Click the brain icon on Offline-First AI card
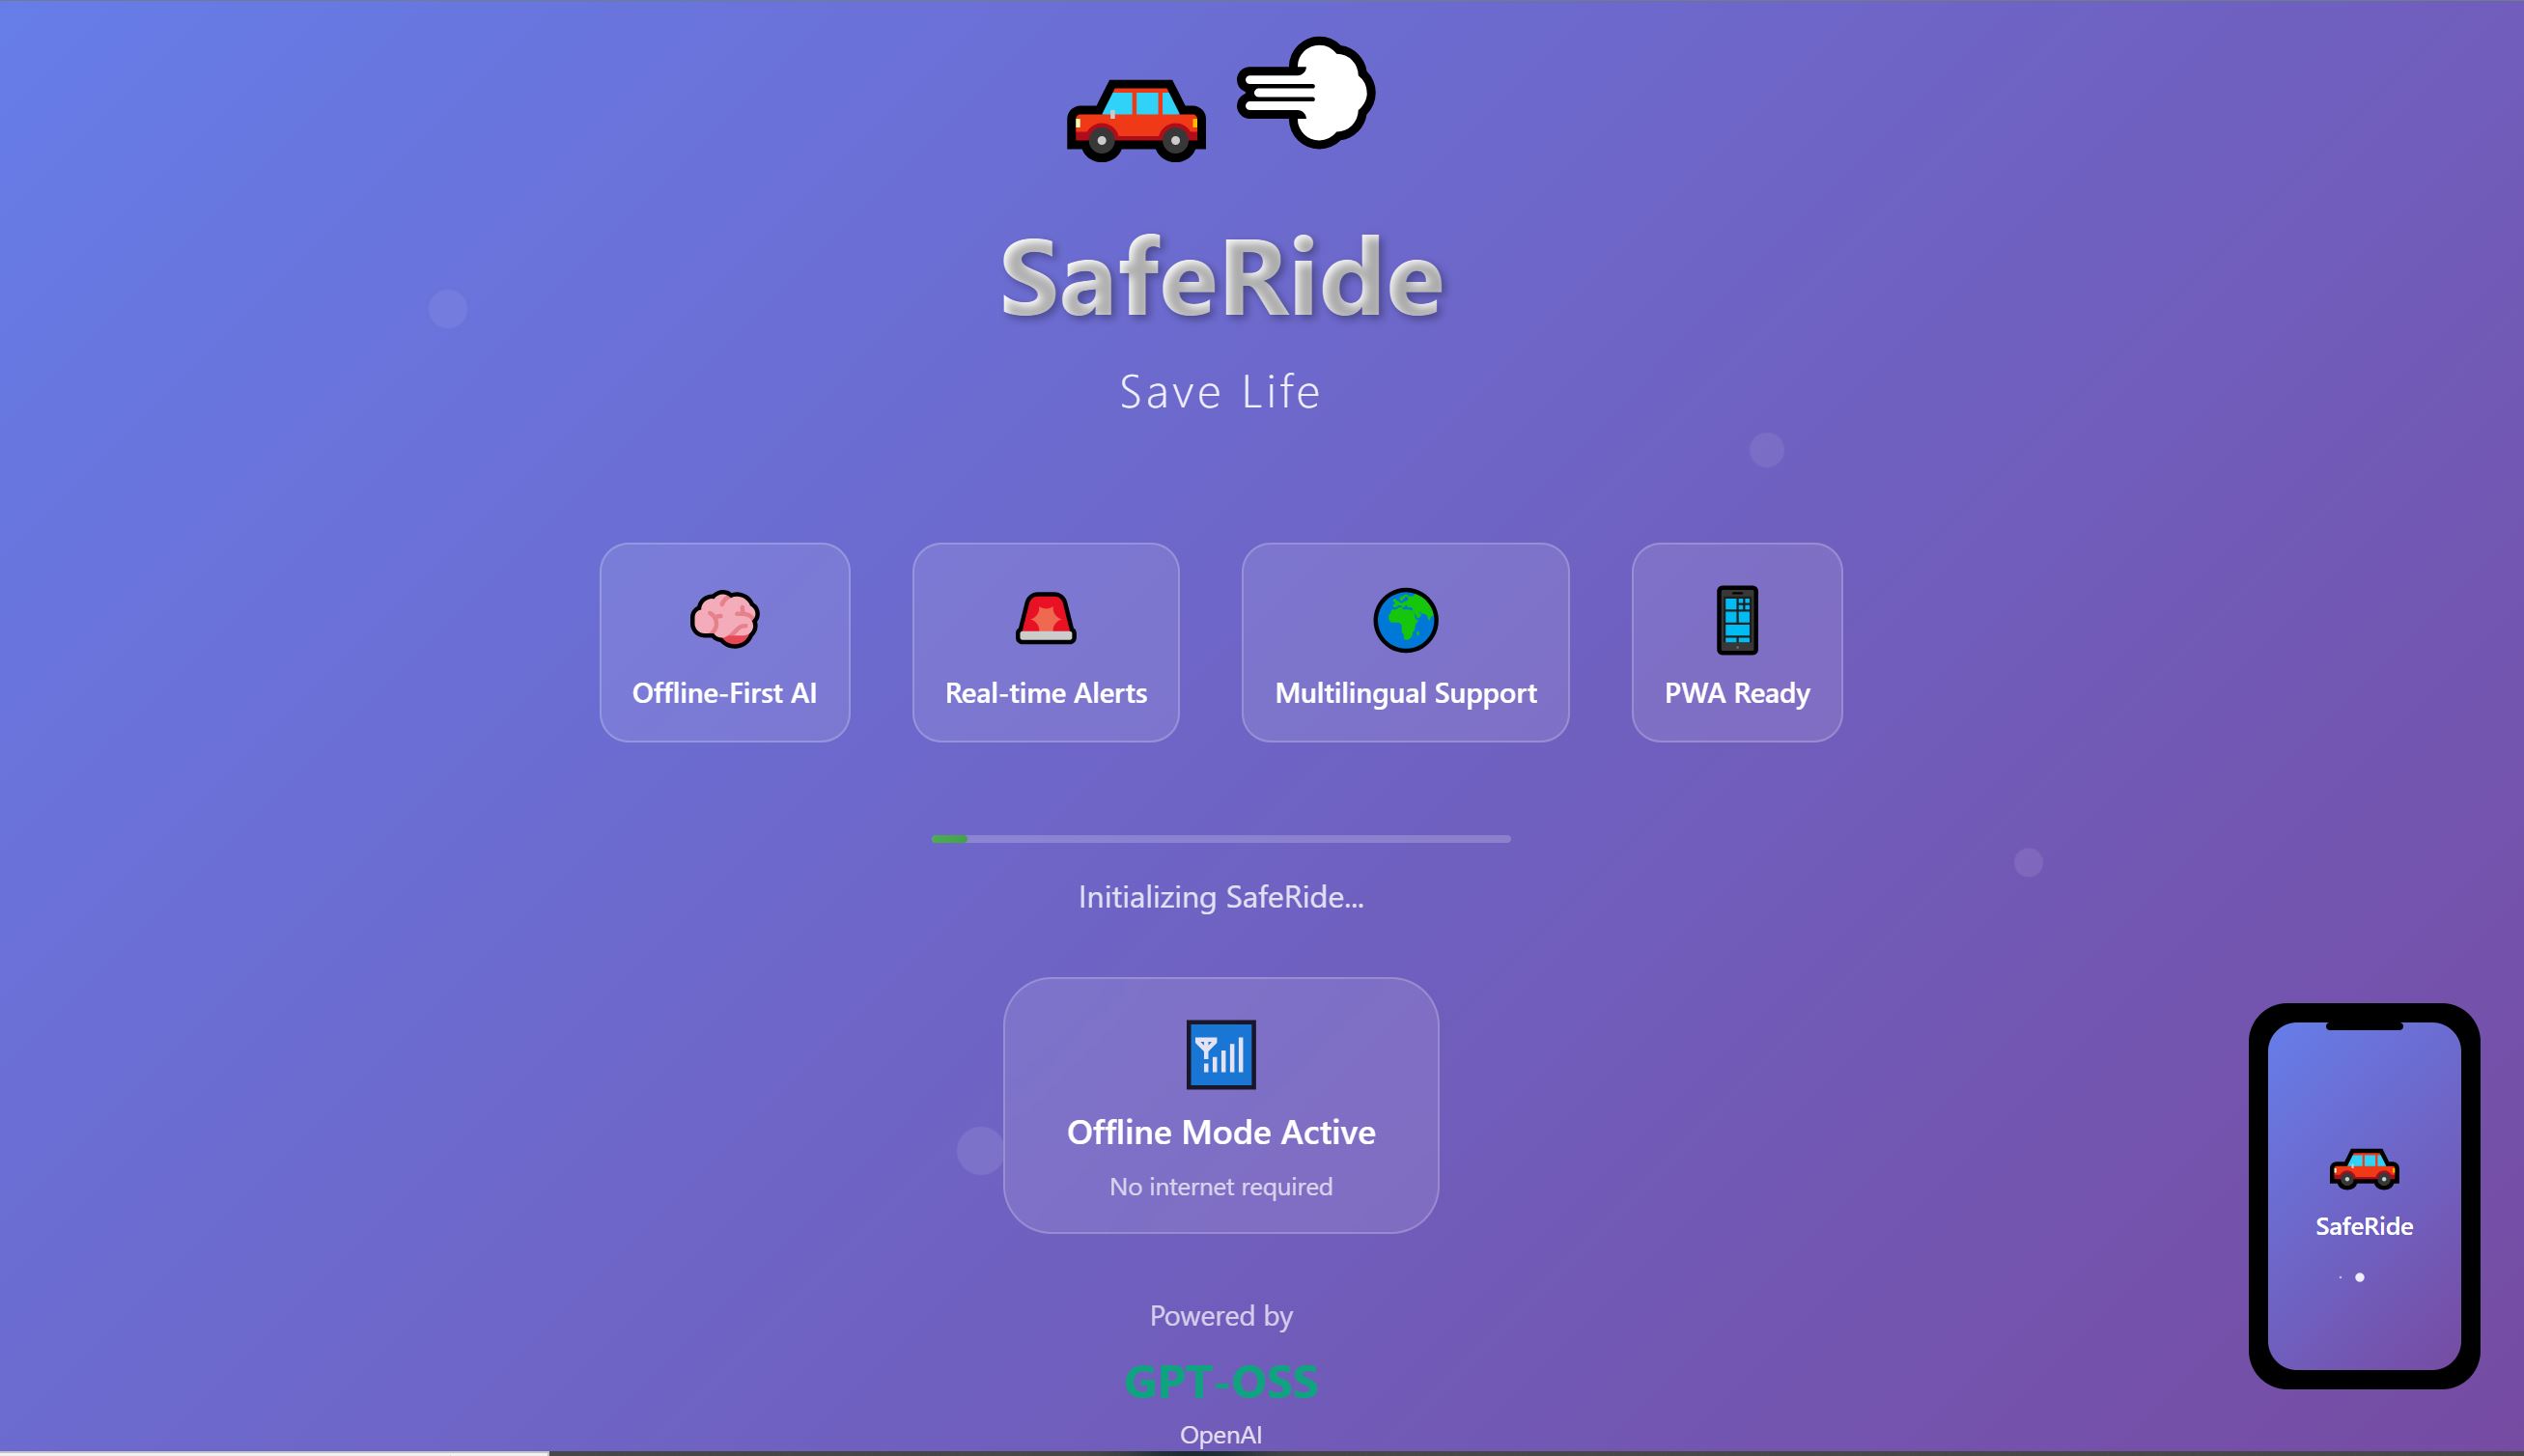The width and height of the screenshot is (2524, 1456). coord(723,620)
